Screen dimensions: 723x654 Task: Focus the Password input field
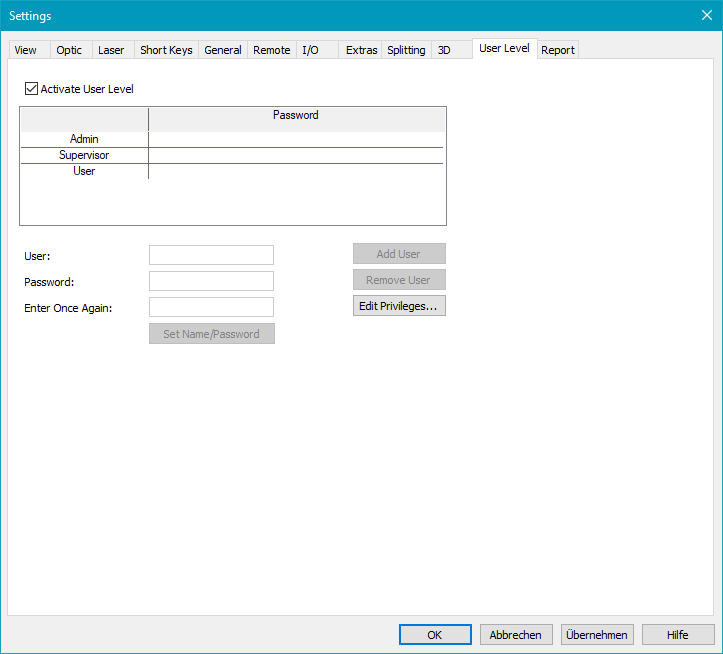click(211, 281)
